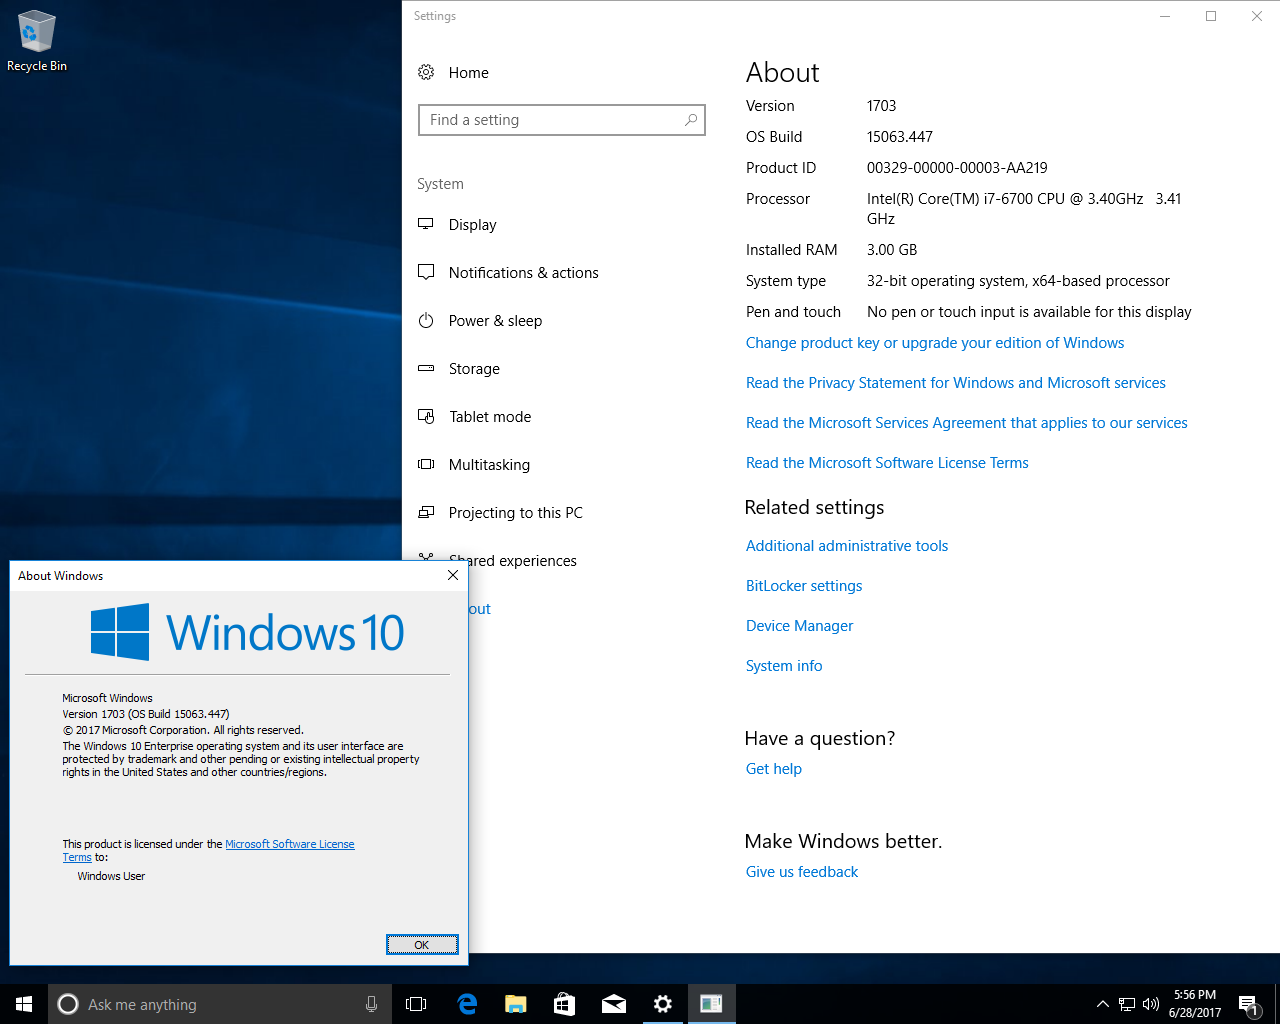Image resolution: width=1280 pixels, height=1024 pixels.
Task: Click the About heading in Settings
Action: tap(782, 72)
